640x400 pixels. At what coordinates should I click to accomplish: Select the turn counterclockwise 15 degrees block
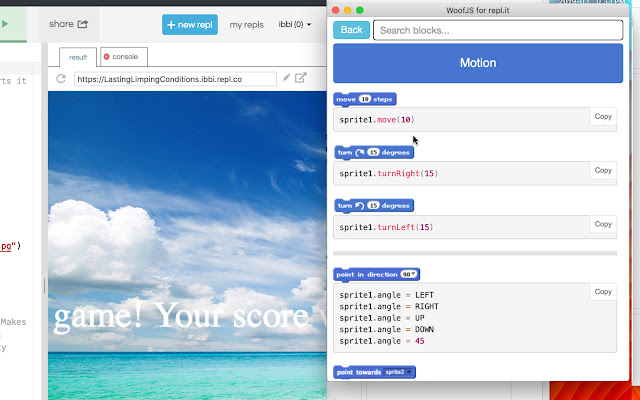[x=373, y=206]
